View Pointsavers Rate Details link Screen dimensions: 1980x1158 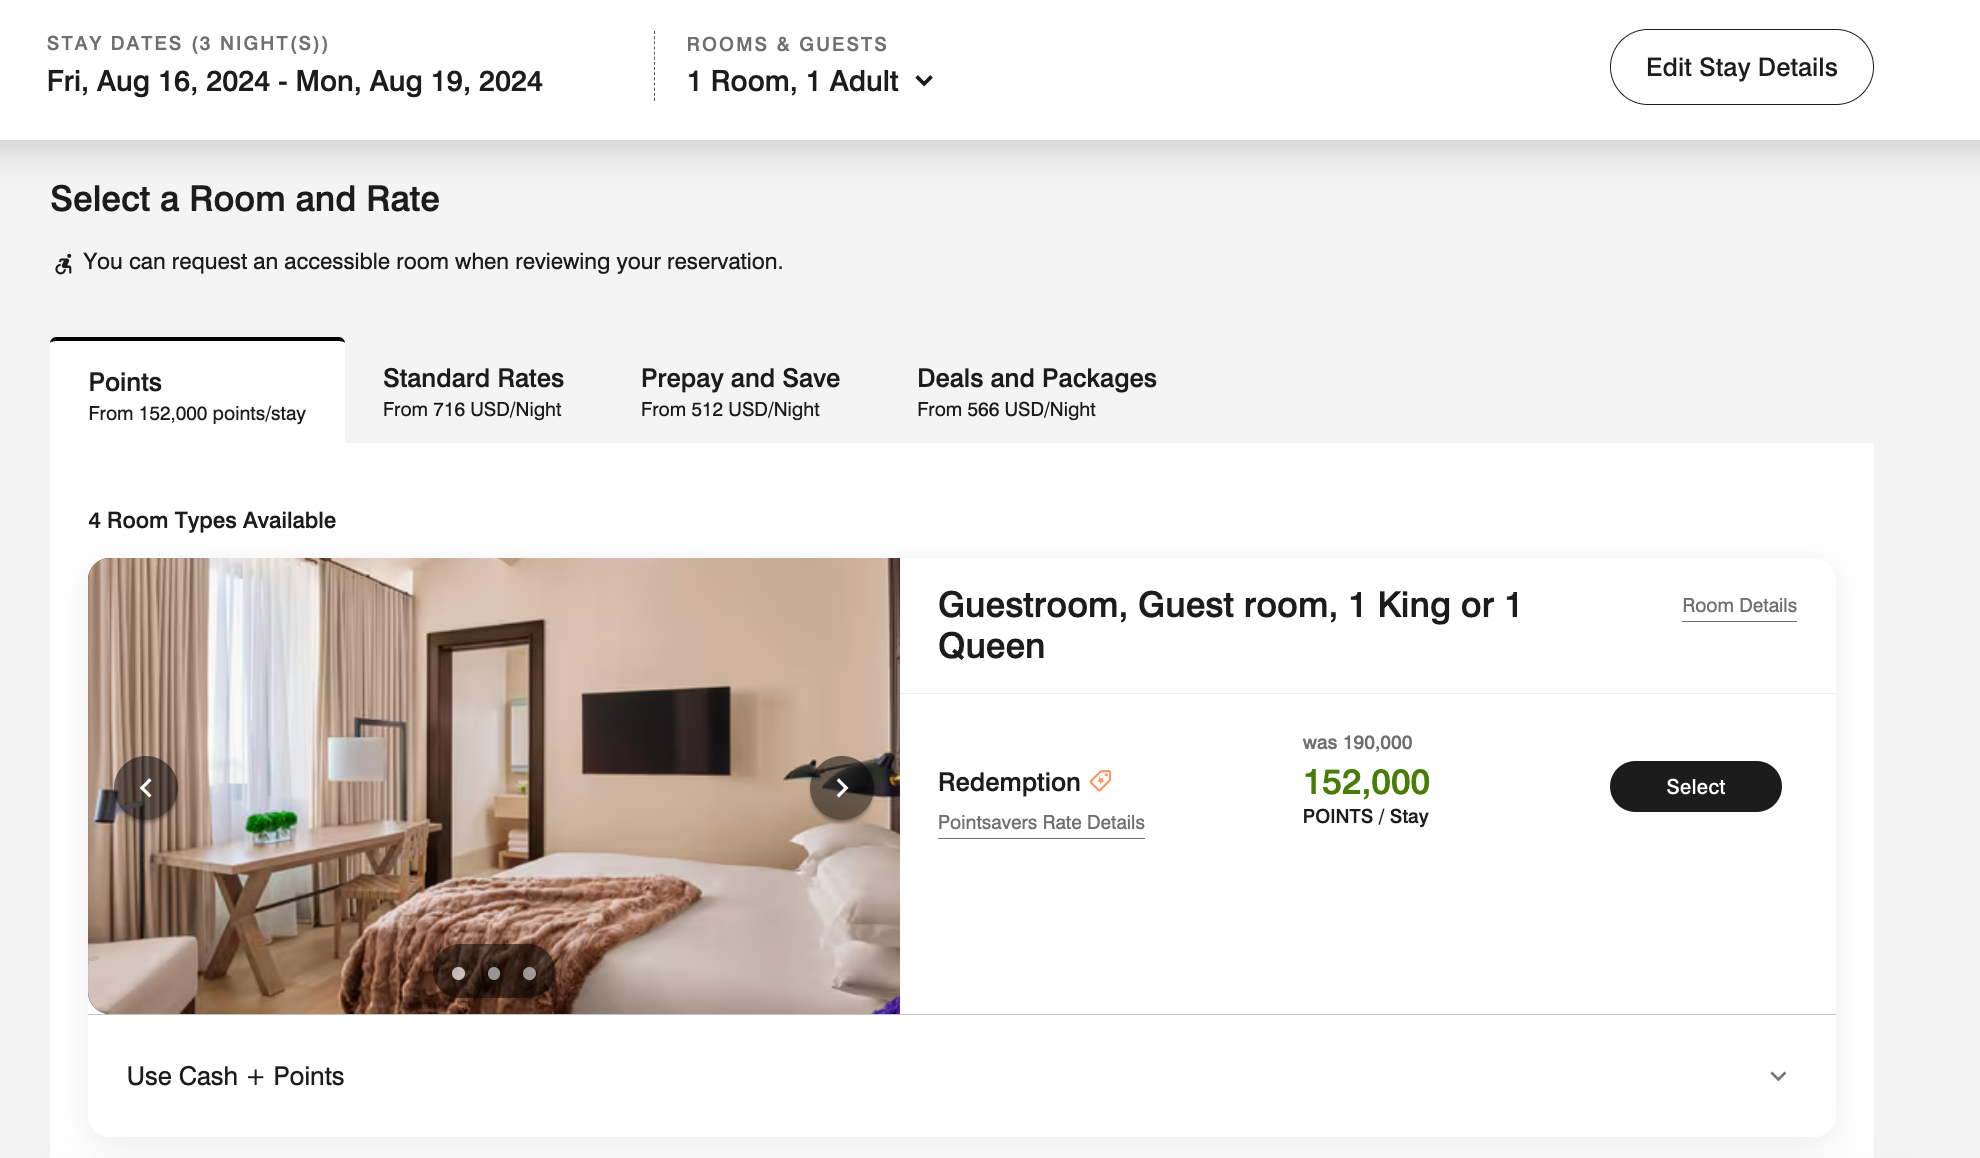click(1041, 822)
